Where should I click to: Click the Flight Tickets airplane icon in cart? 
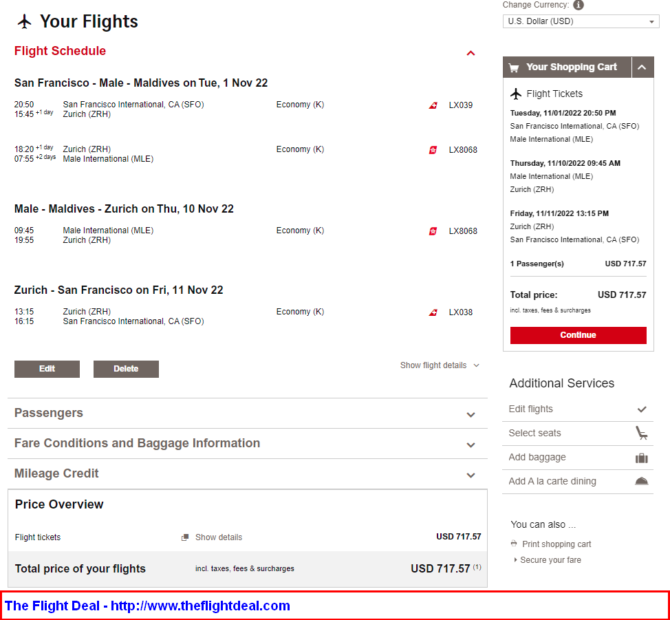[516, 94]
